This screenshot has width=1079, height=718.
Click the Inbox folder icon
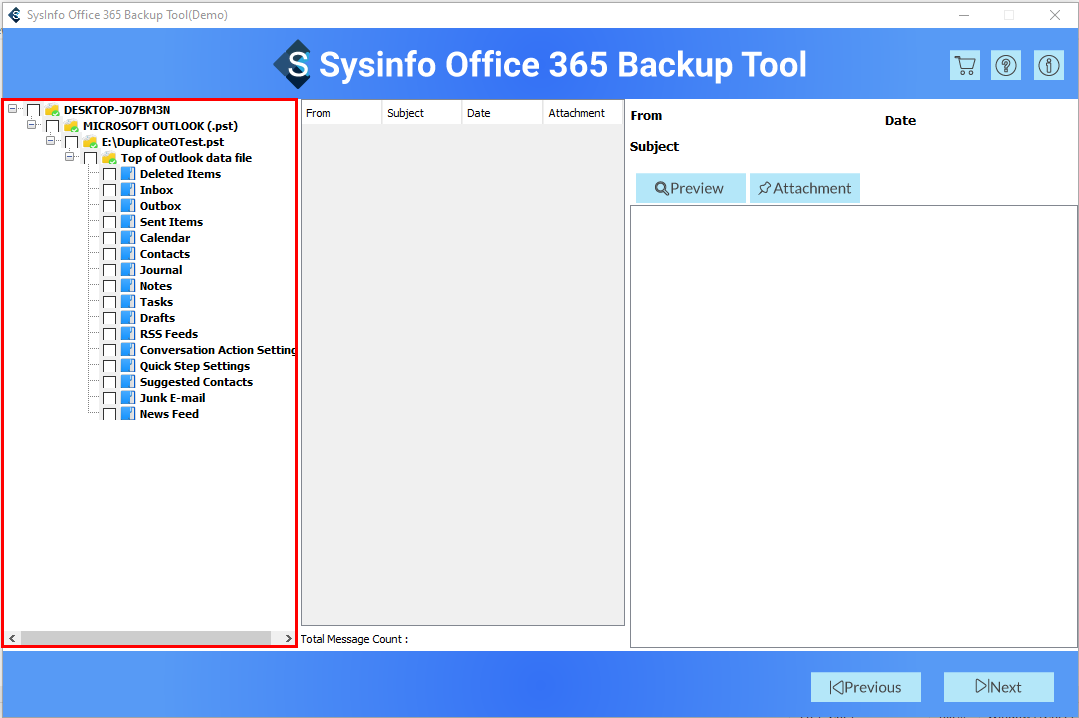pyautogui.click(x=127, y=190)
